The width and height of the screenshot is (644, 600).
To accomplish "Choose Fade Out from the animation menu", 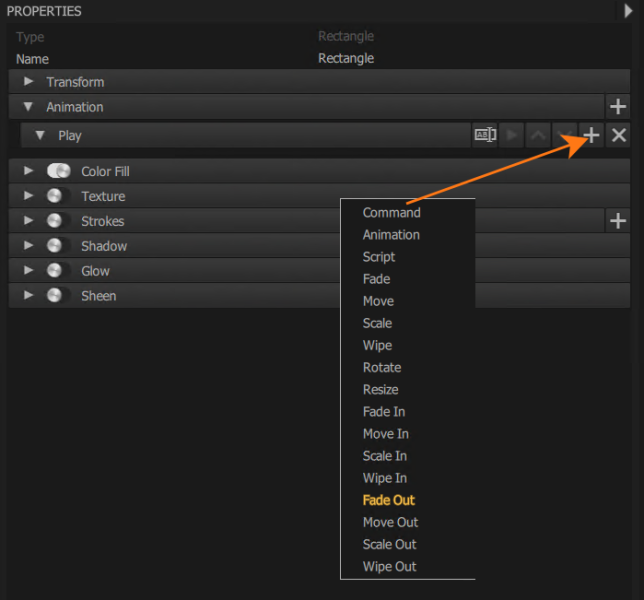I will click(x=389, y=500).
